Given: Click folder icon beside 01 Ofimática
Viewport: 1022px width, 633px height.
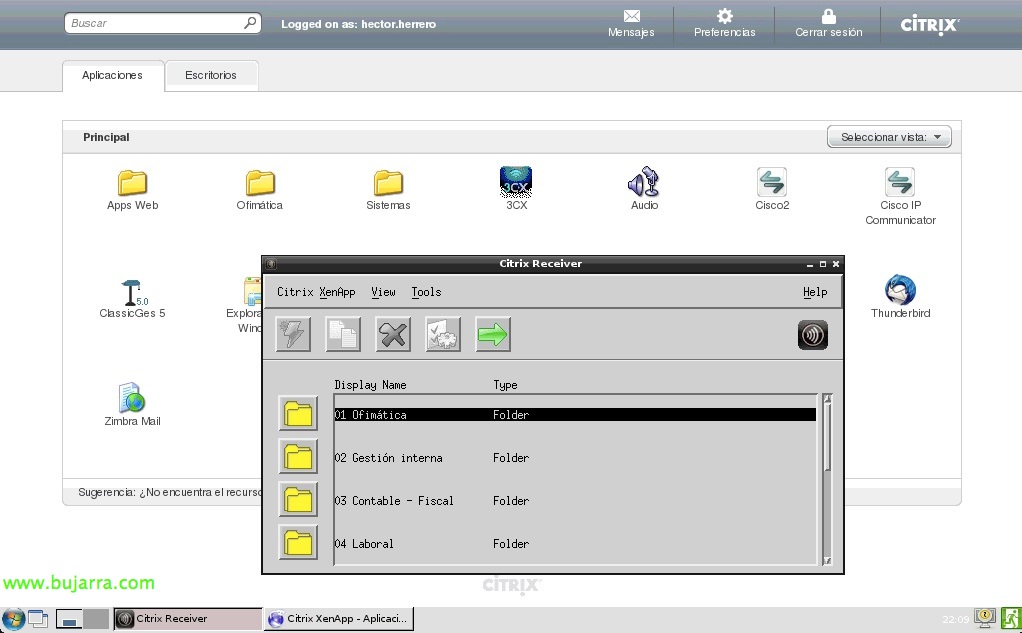Looking at the screenshot, I should (298, 413).
